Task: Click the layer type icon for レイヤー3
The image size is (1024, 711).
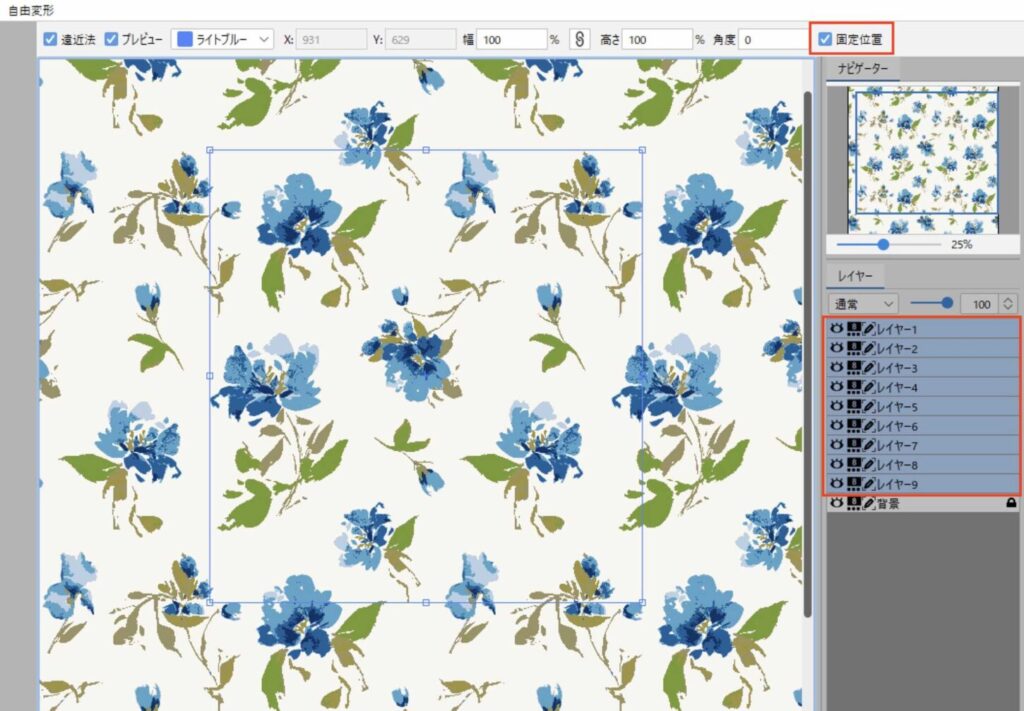Action: (x=854, y=368)
